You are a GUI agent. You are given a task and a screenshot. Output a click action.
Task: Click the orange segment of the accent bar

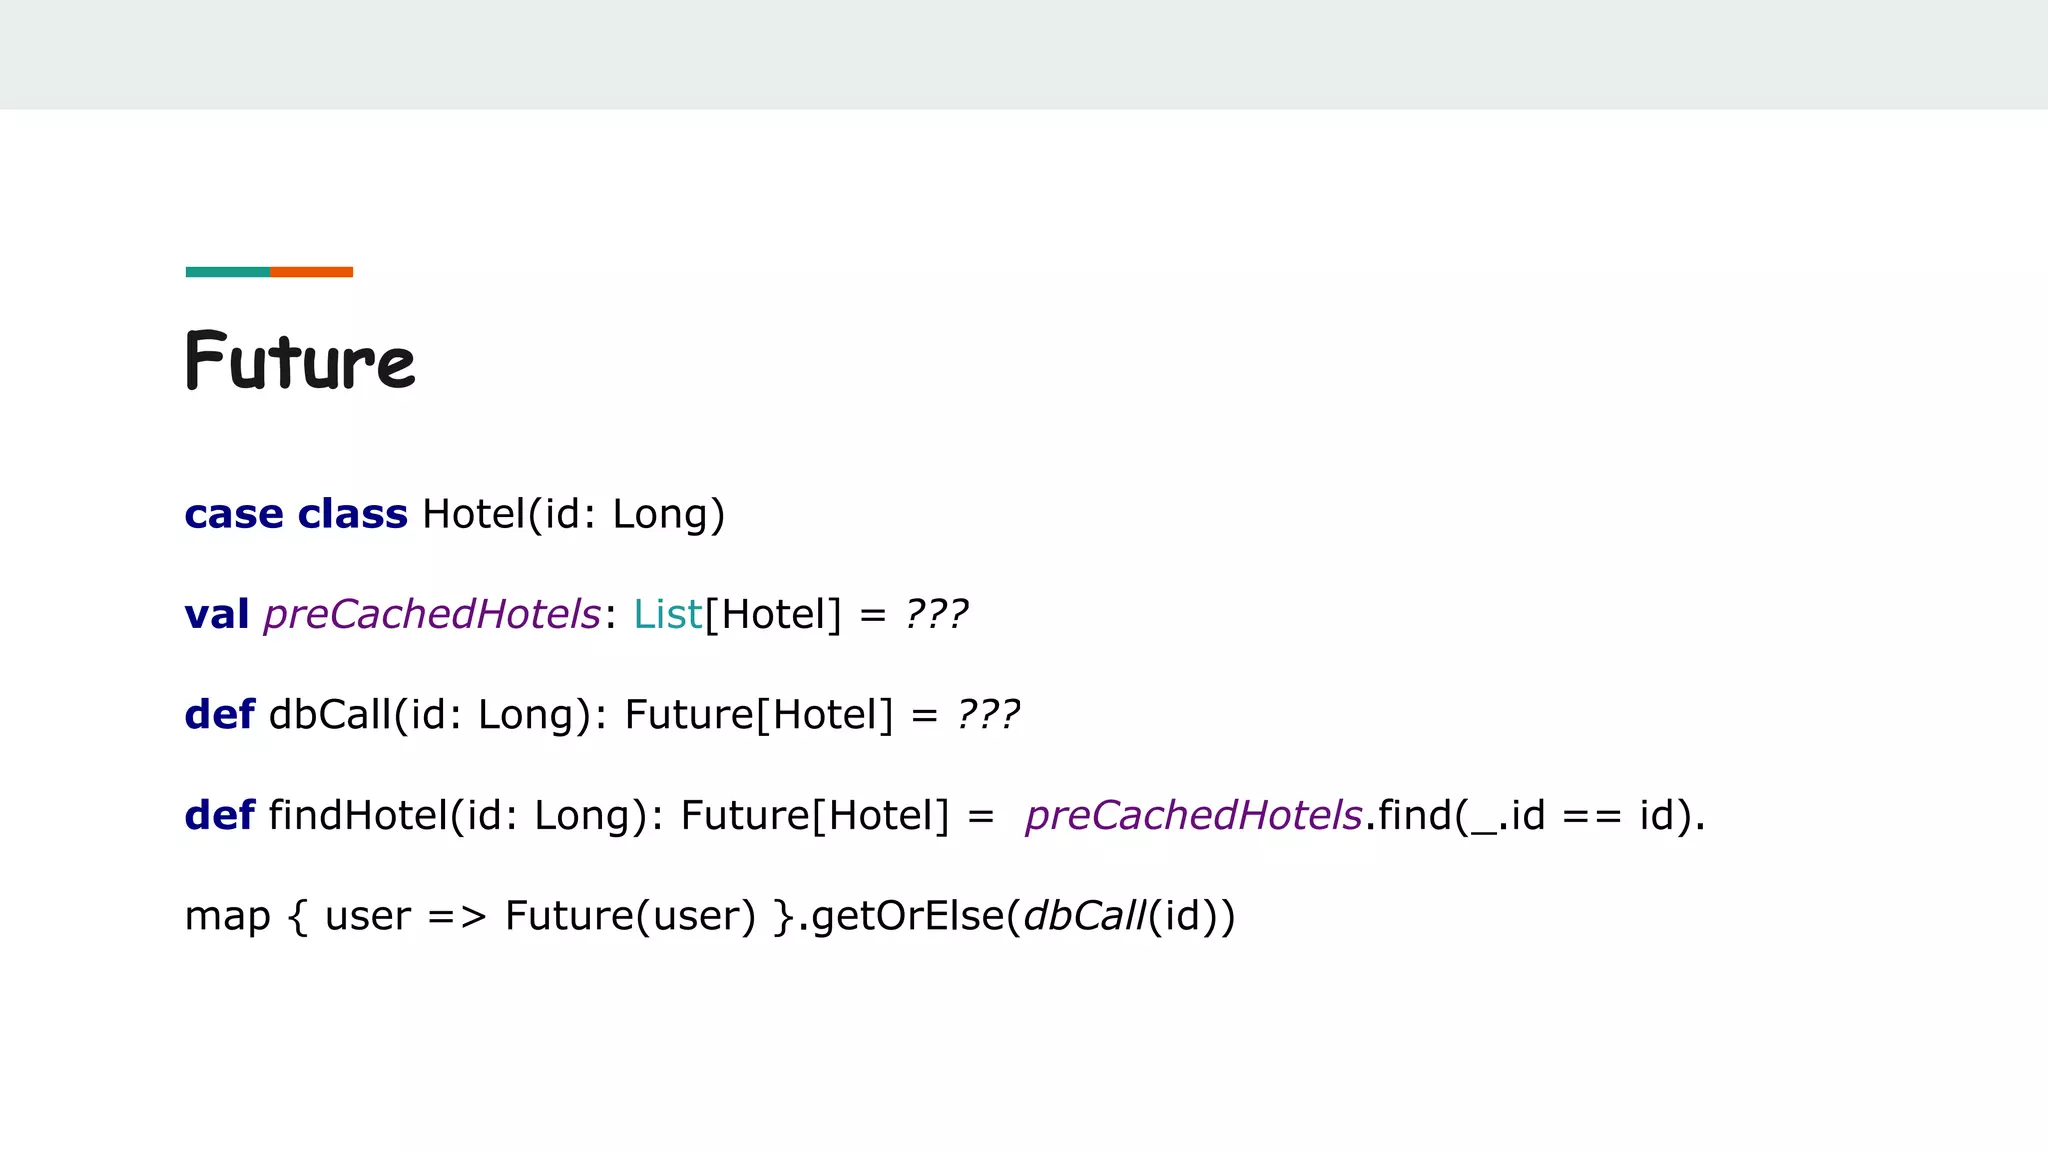311,272
